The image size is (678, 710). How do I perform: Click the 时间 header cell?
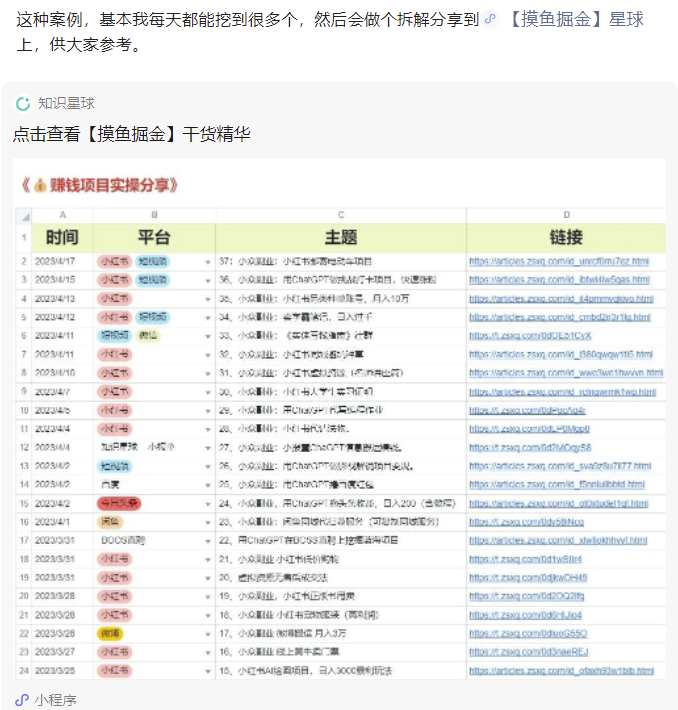click(63, 238)
